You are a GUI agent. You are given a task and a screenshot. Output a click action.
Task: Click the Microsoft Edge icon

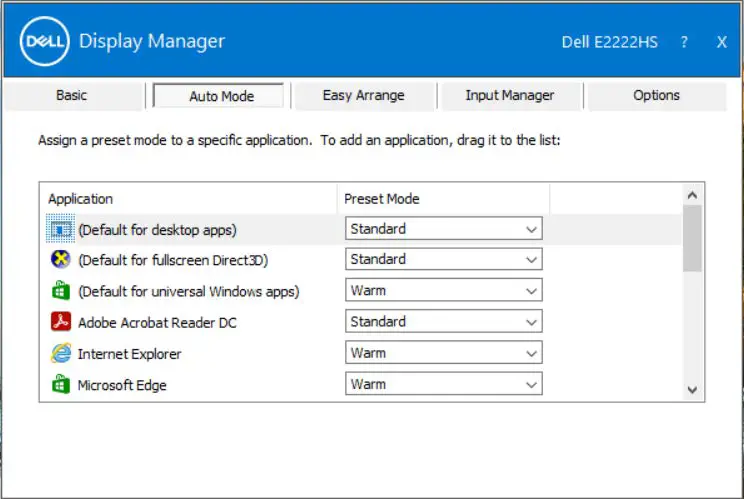(x=60, y=384)
